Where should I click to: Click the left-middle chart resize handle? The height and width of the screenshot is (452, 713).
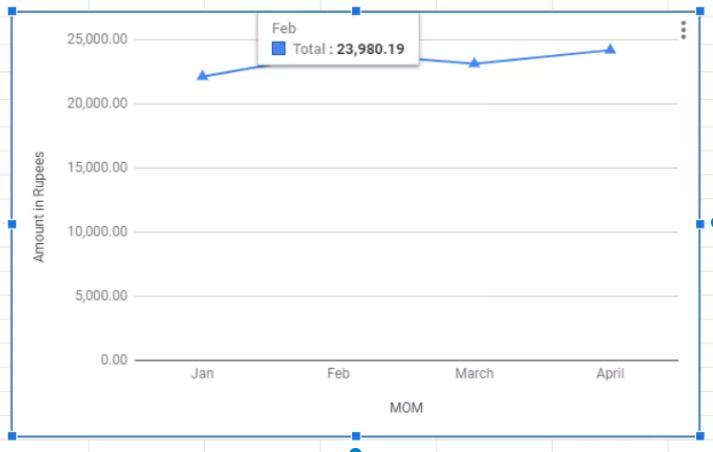pyautogui.click(x=12, y=224)
